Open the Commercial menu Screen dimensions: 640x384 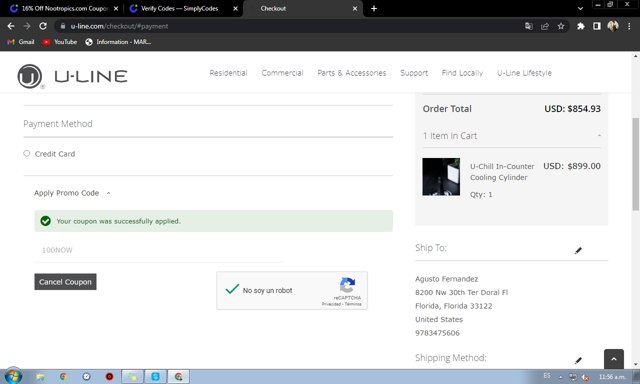(282, 73)
